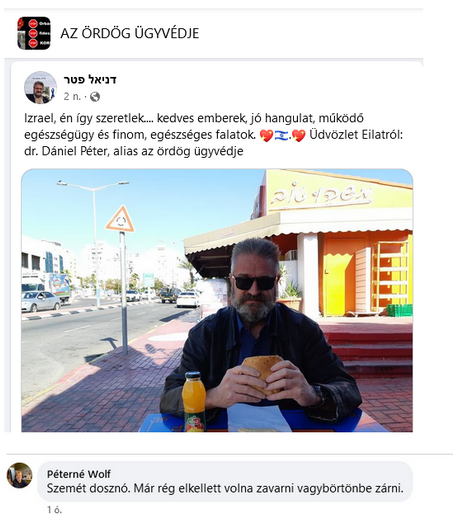Click the bun held by the man
Screen dimensions: 457x524
coord(263,373)
